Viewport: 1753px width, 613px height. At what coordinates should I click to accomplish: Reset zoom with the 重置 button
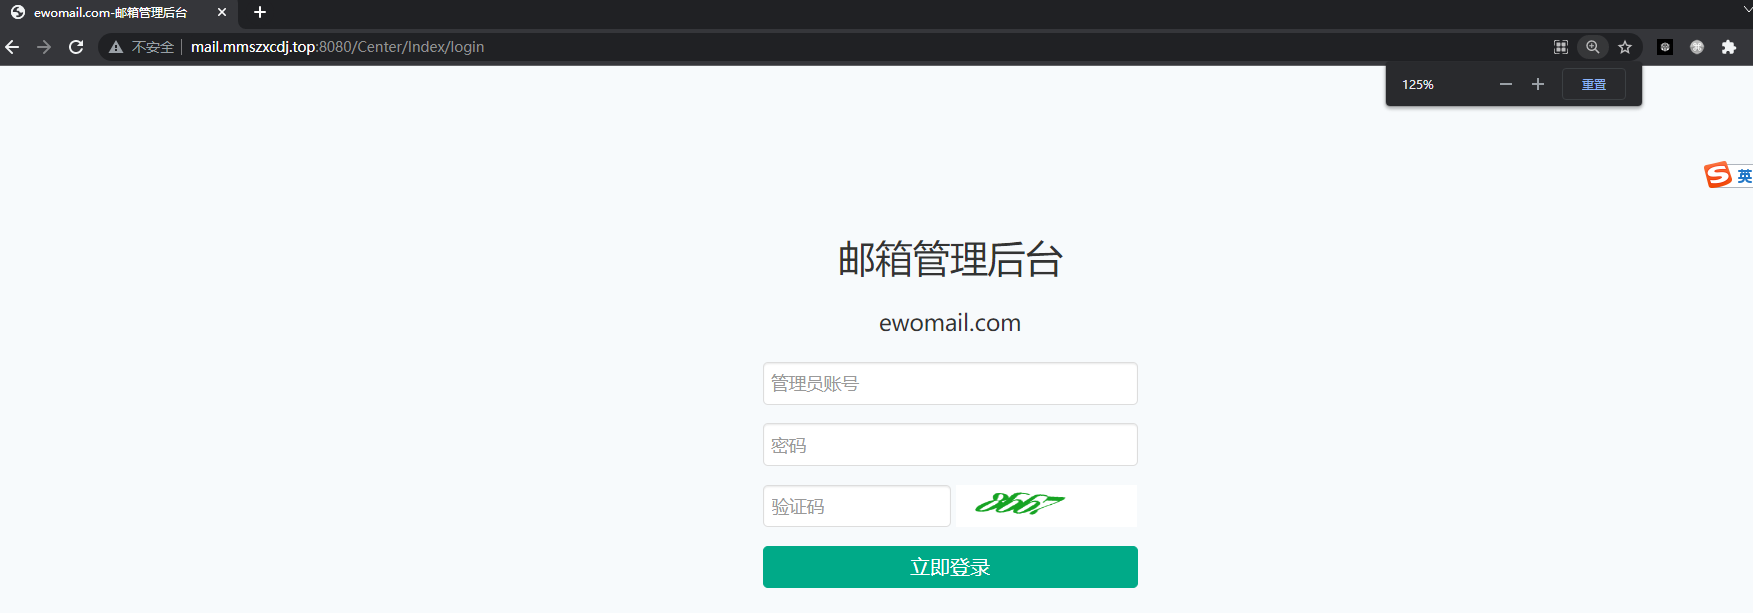[1594, 85]
